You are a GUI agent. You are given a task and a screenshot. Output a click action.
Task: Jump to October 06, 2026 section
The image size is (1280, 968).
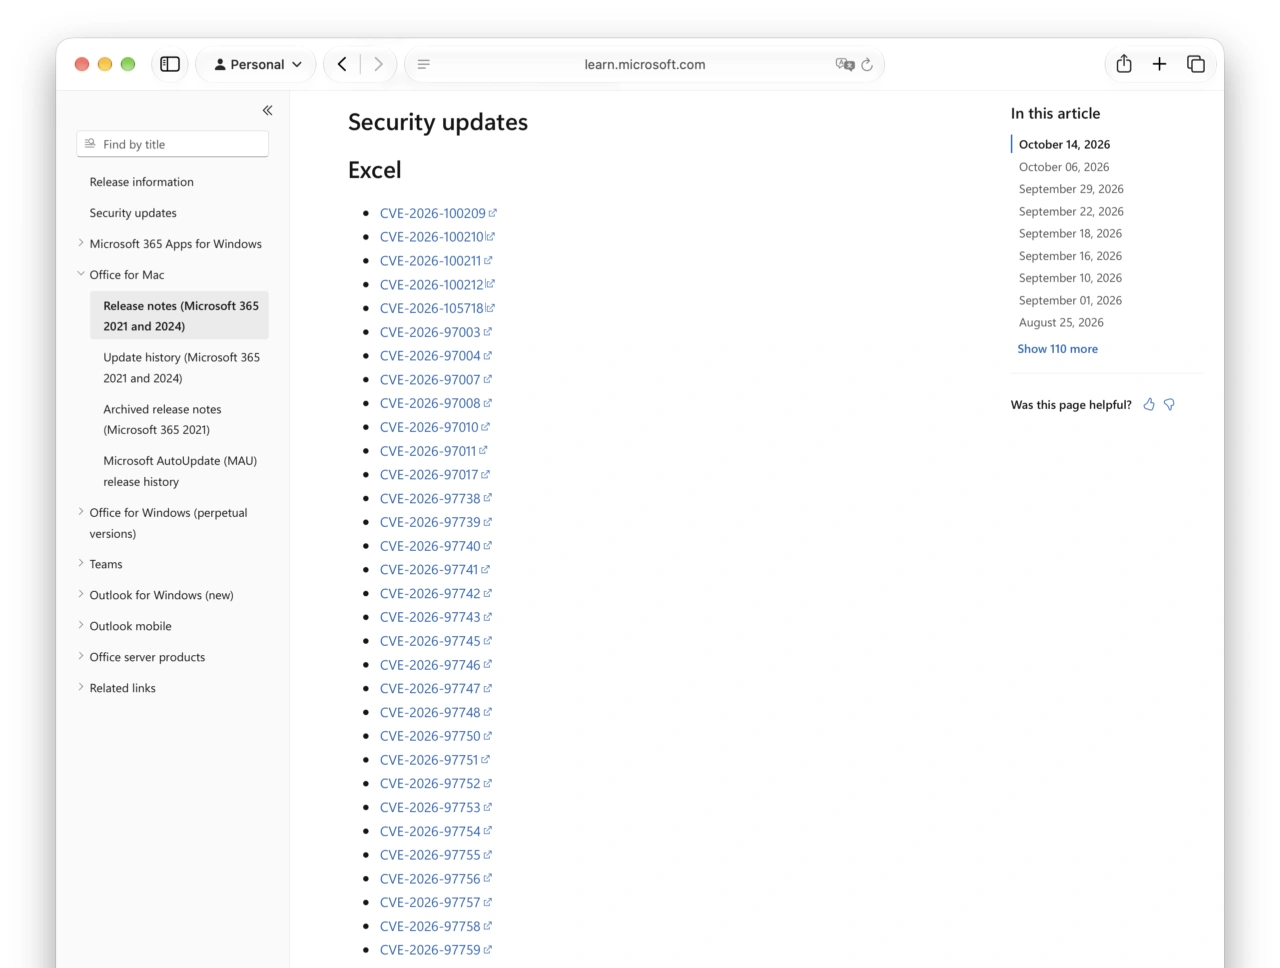pyautogui.click(x=1064, y=167)
